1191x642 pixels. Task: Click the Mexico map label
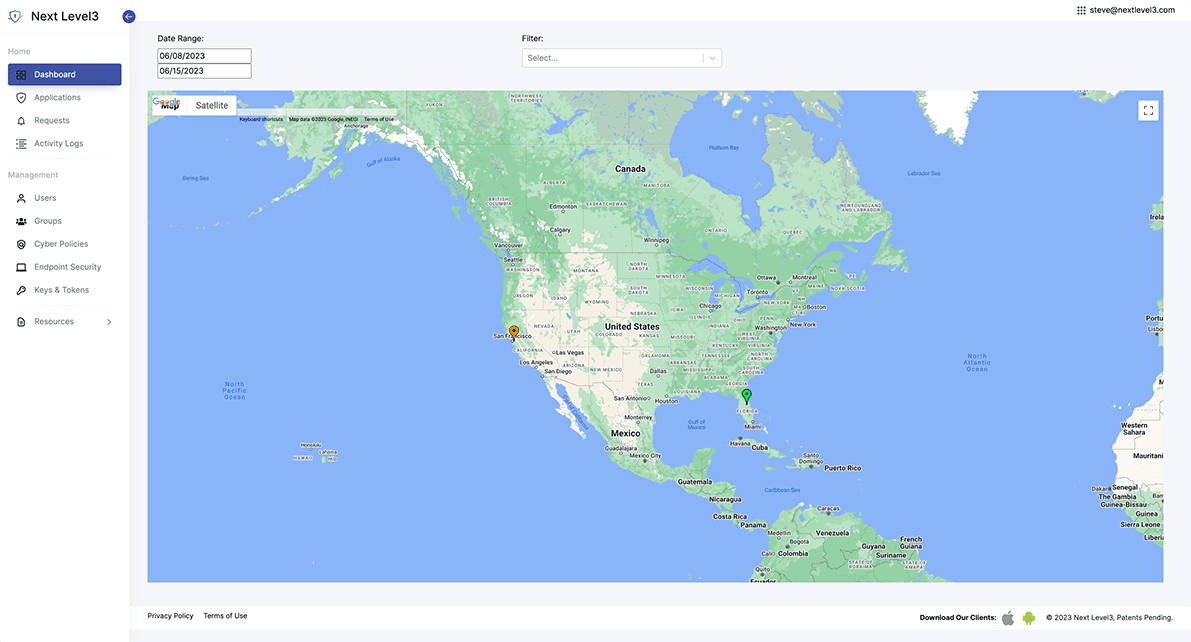click(626, 433)
